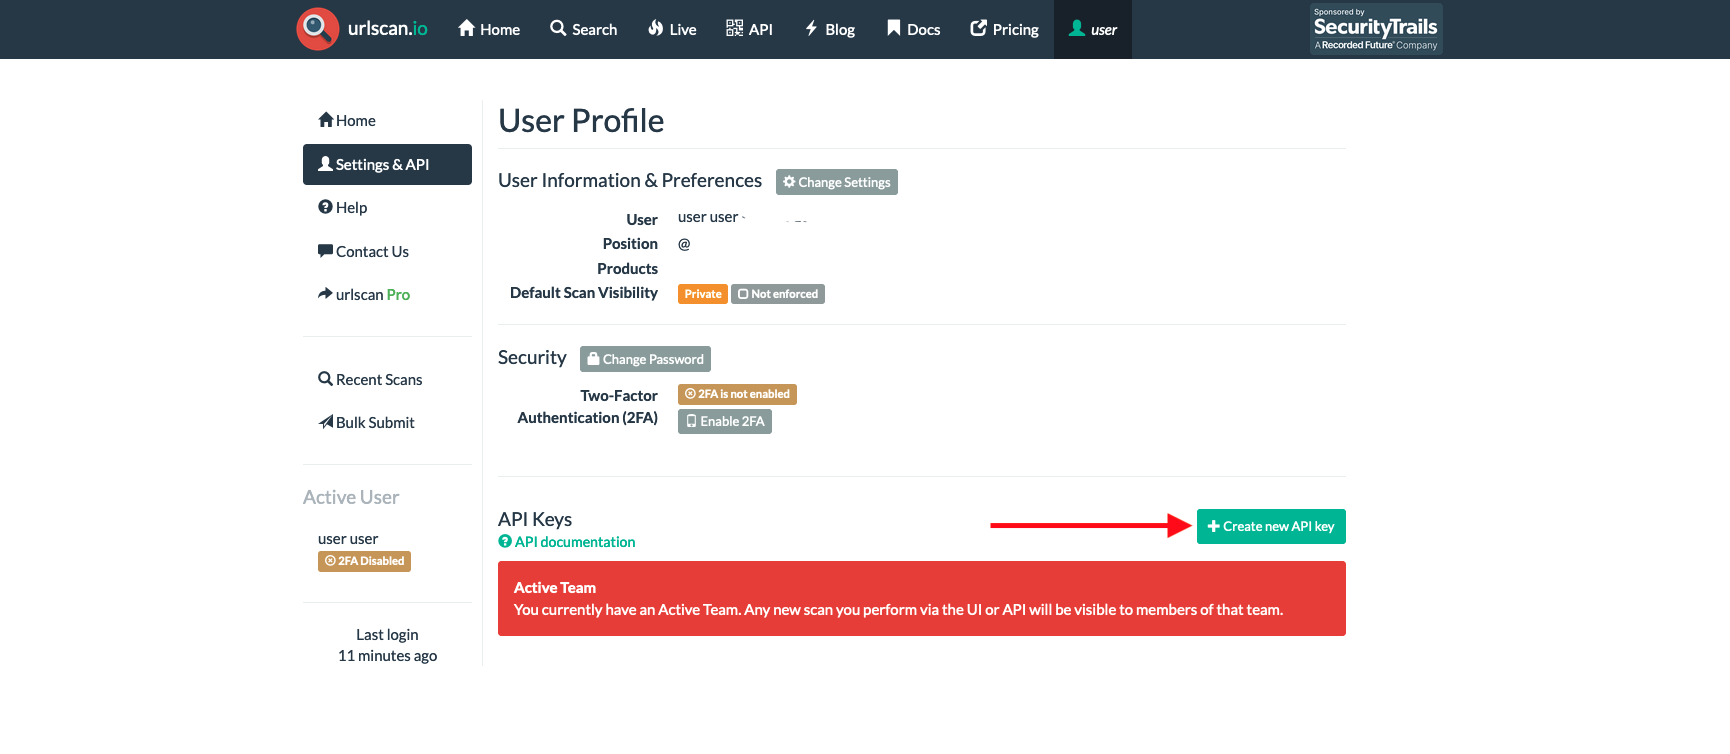This screenshot has height=754, width=1730.
Task: Open the API documentation link
Action: tap(575, 542)
